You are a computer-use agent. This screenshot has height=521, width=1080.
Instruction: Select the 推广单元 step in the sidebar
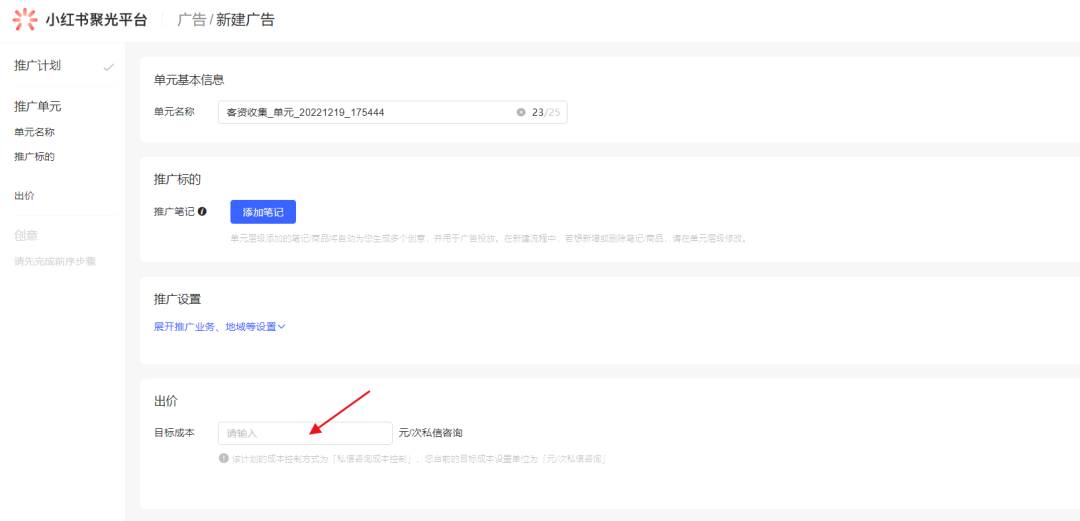37,106
